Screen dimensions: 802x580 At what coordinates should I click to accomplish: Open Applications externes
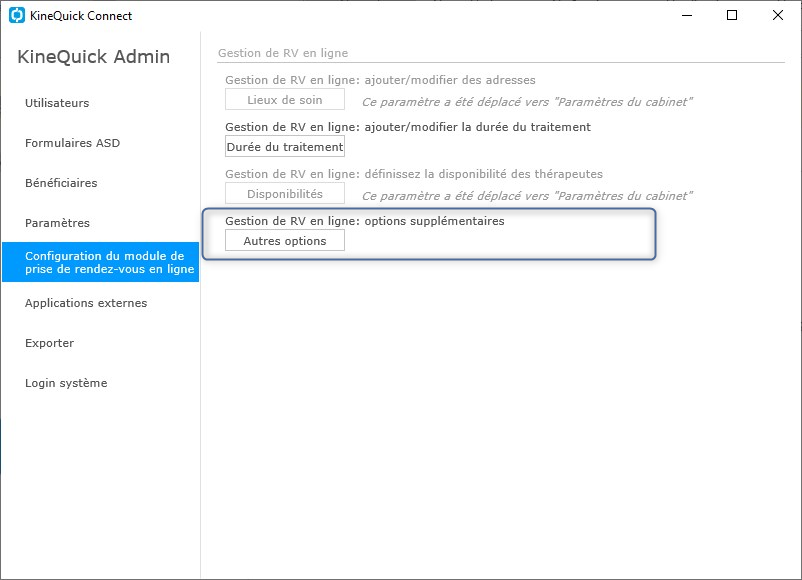[86, 303]
